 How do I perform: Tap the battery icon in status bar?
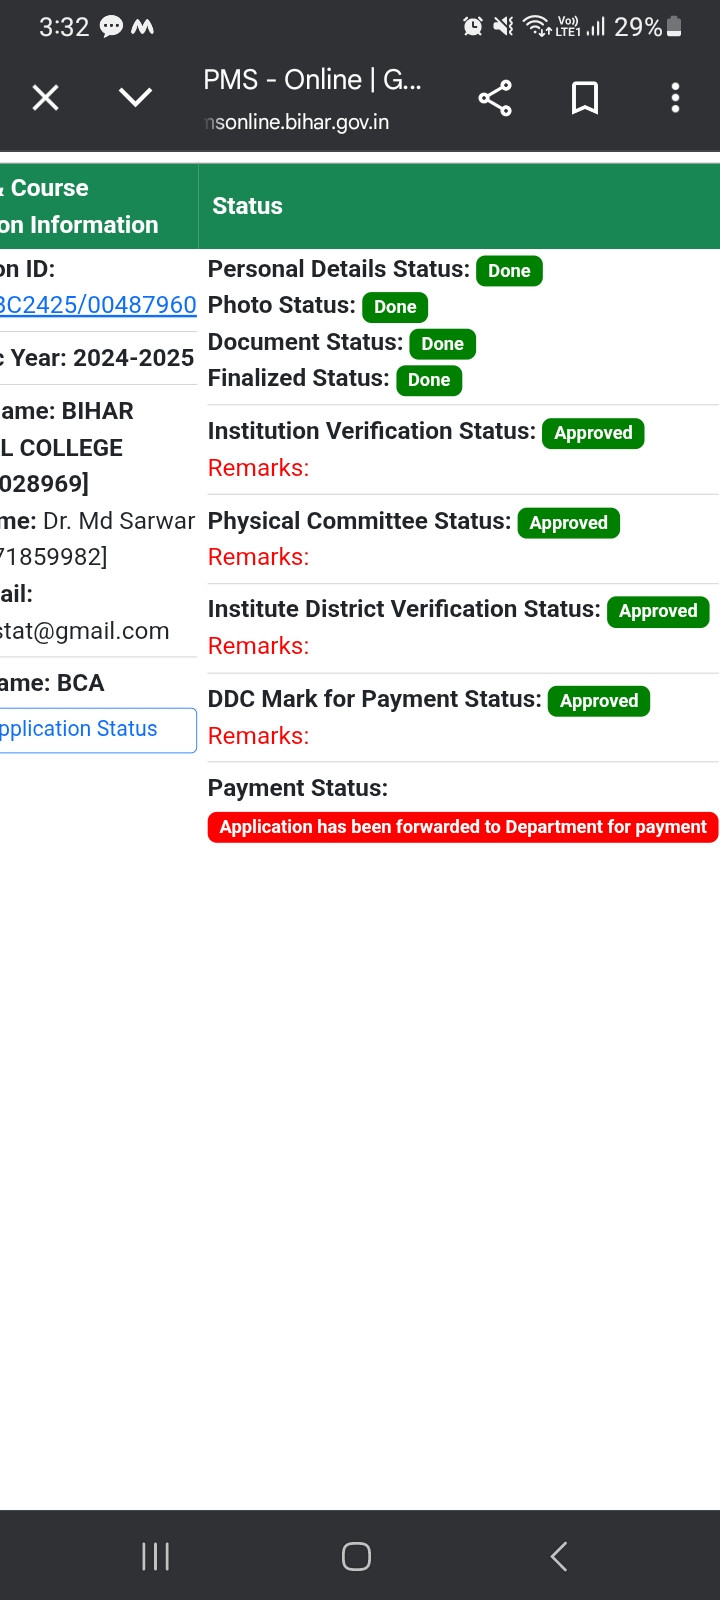(674, 27)
